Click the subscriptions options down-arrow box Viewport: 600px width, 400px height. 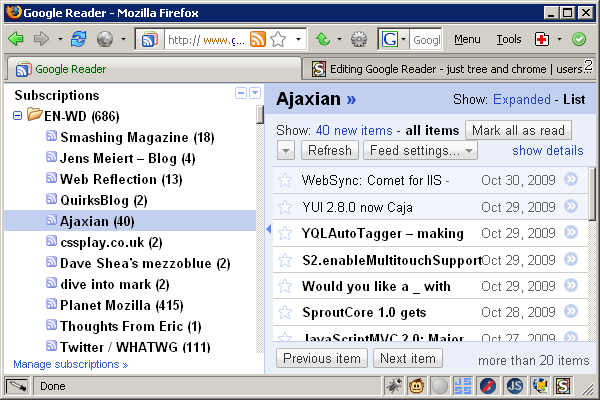[255, 93]
